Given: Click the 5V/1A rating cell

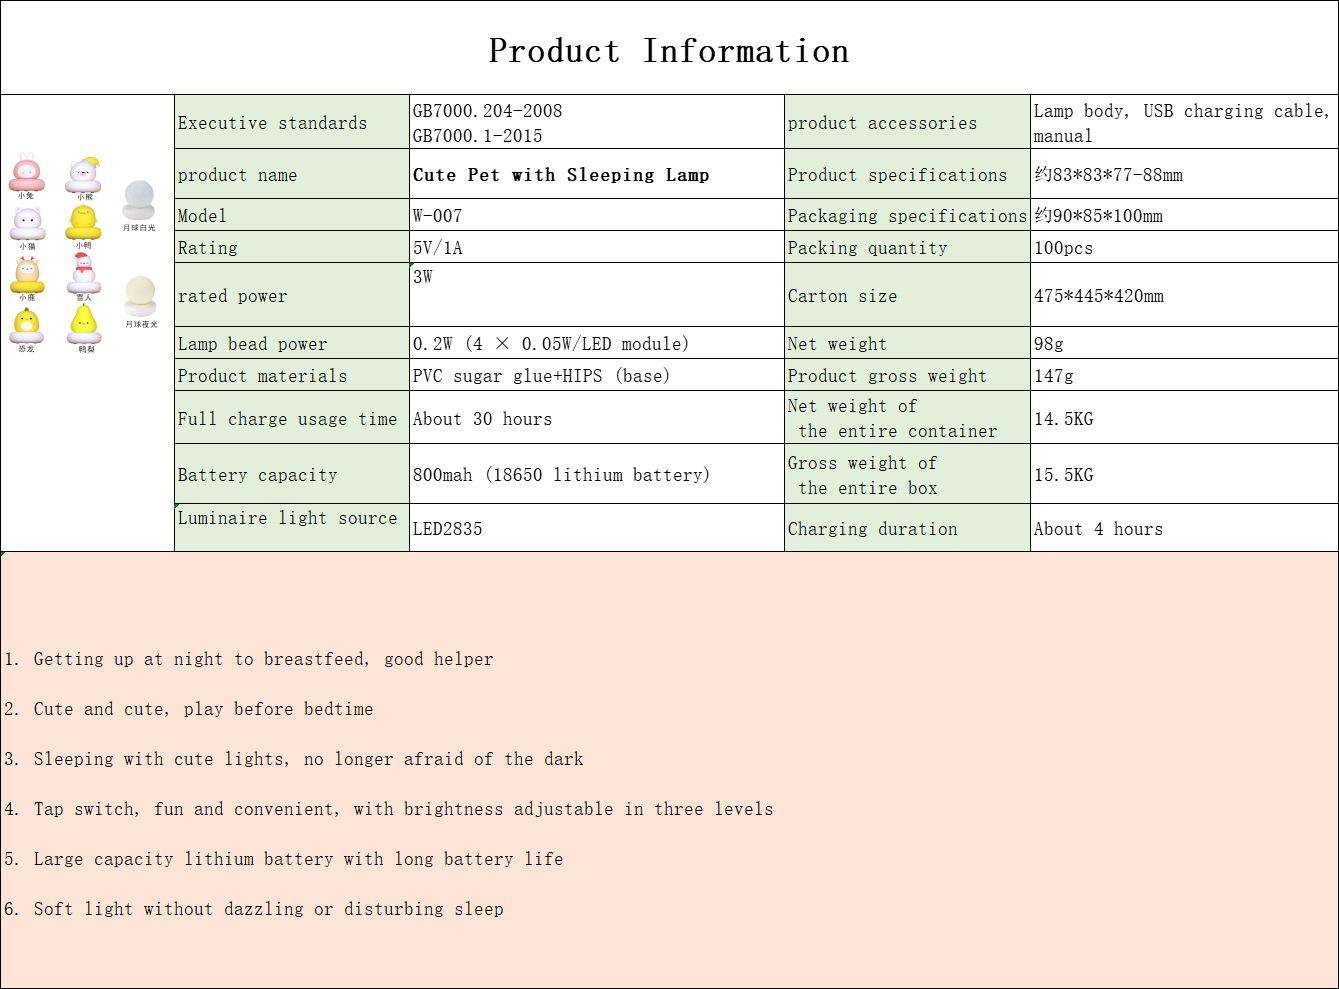Looking at the screenshot, I should 596,248.
